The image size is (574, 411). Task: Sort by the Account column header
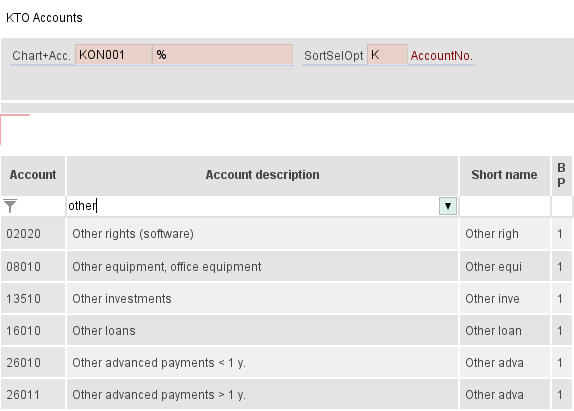33,175
